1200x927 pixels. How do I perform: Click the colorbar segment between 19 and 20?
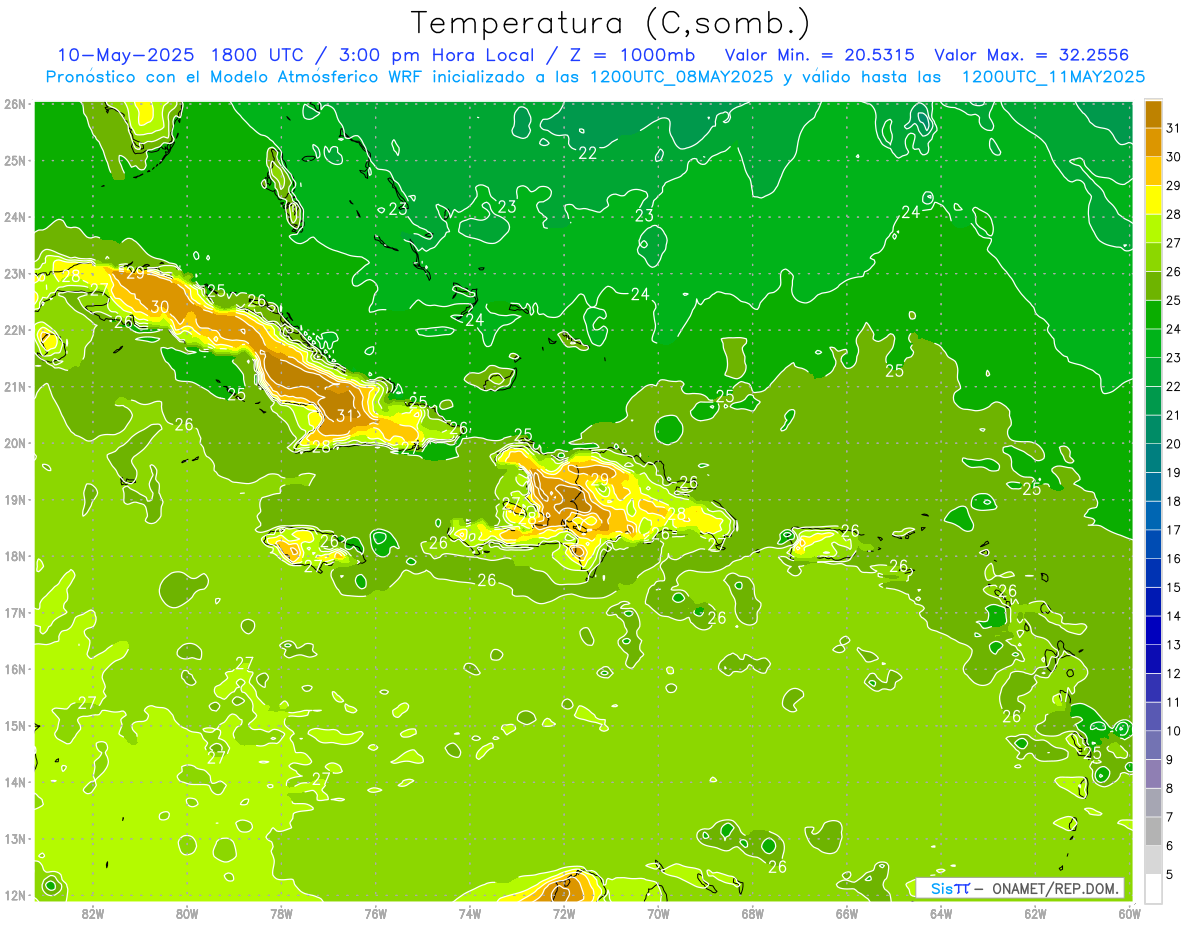tap(1153, 458)
